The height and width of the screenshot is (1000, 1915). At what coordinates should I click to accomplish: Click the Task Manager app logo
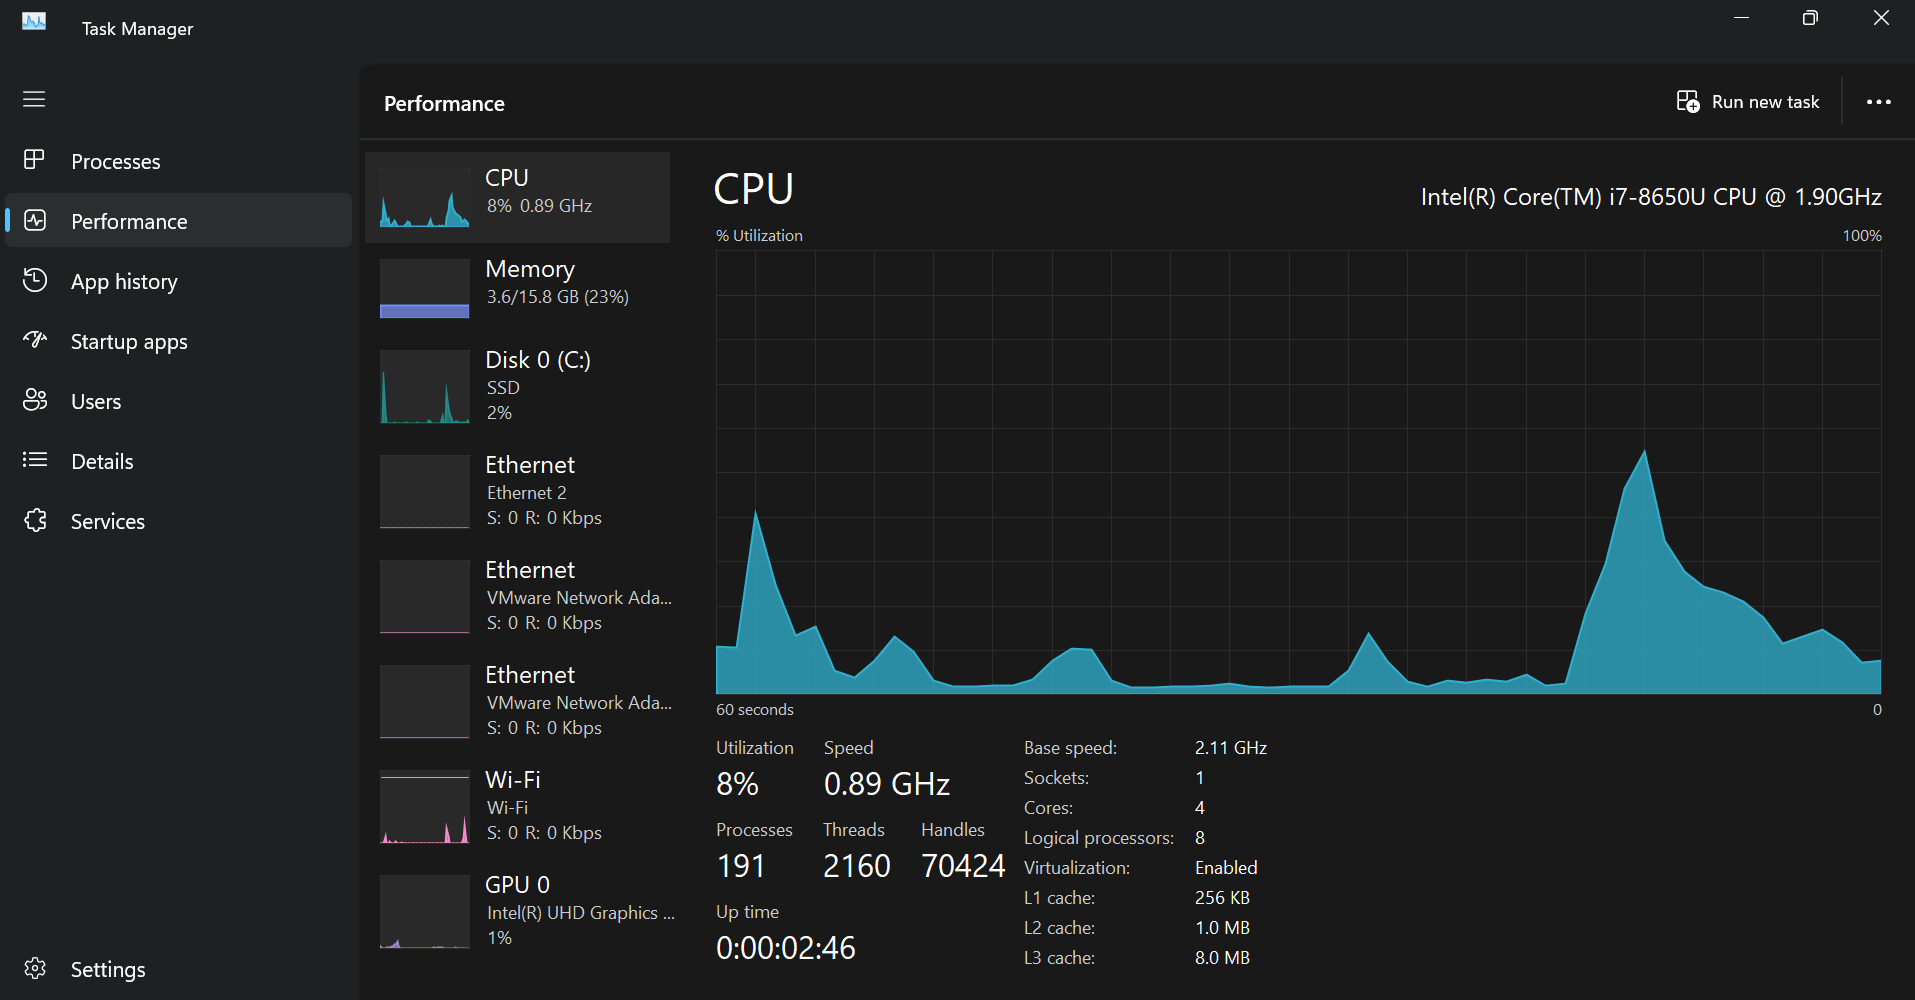[x=33, y=21]
